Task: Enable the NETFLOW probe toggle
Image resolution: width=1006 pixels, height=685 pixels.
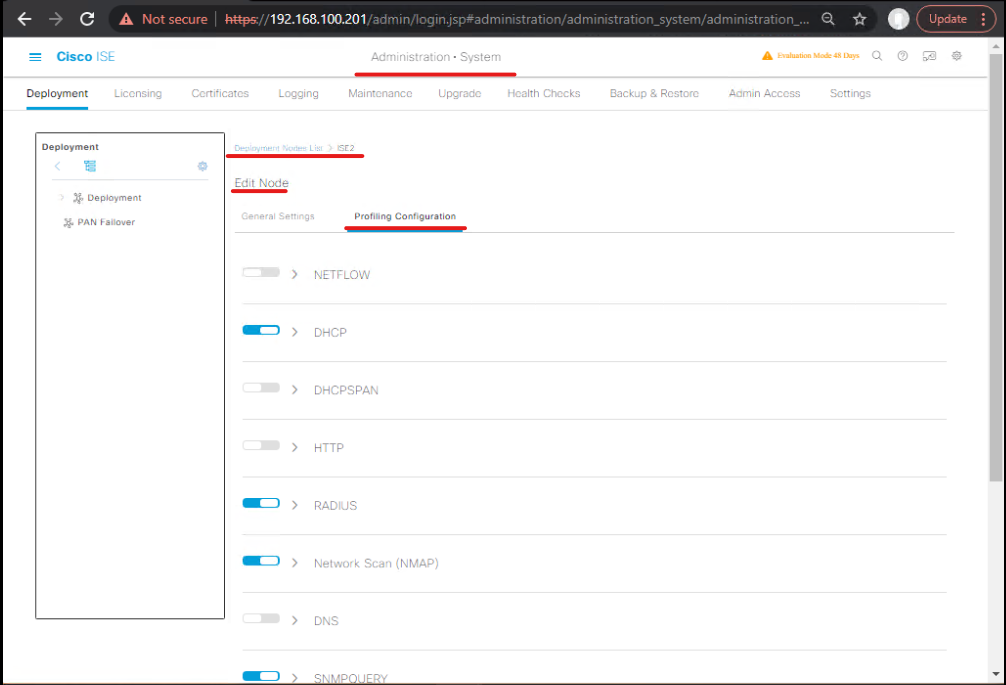Action: [x=261, y=273]
